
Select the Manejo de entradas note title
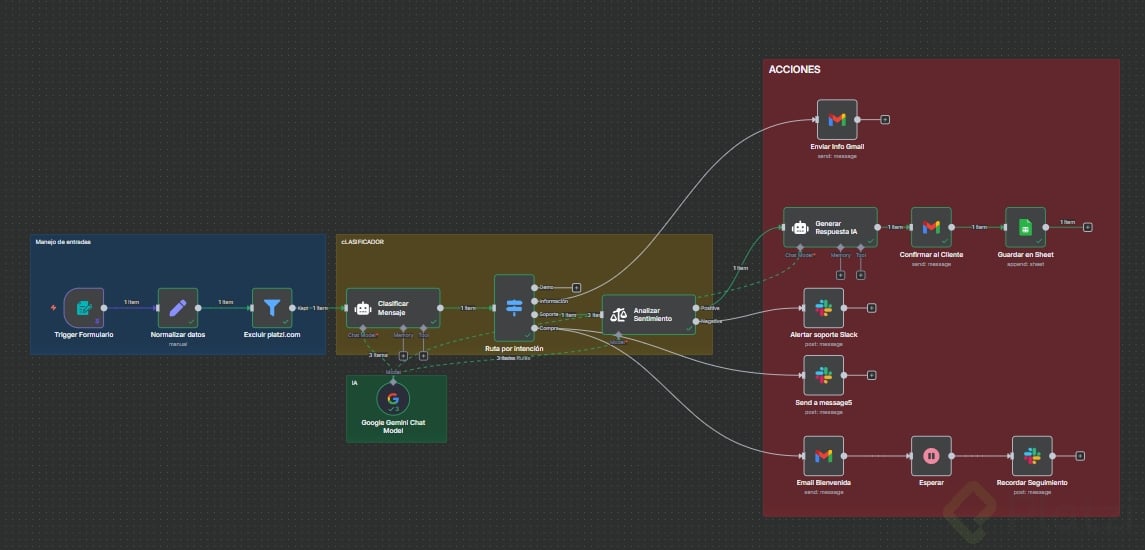point(63,242)
